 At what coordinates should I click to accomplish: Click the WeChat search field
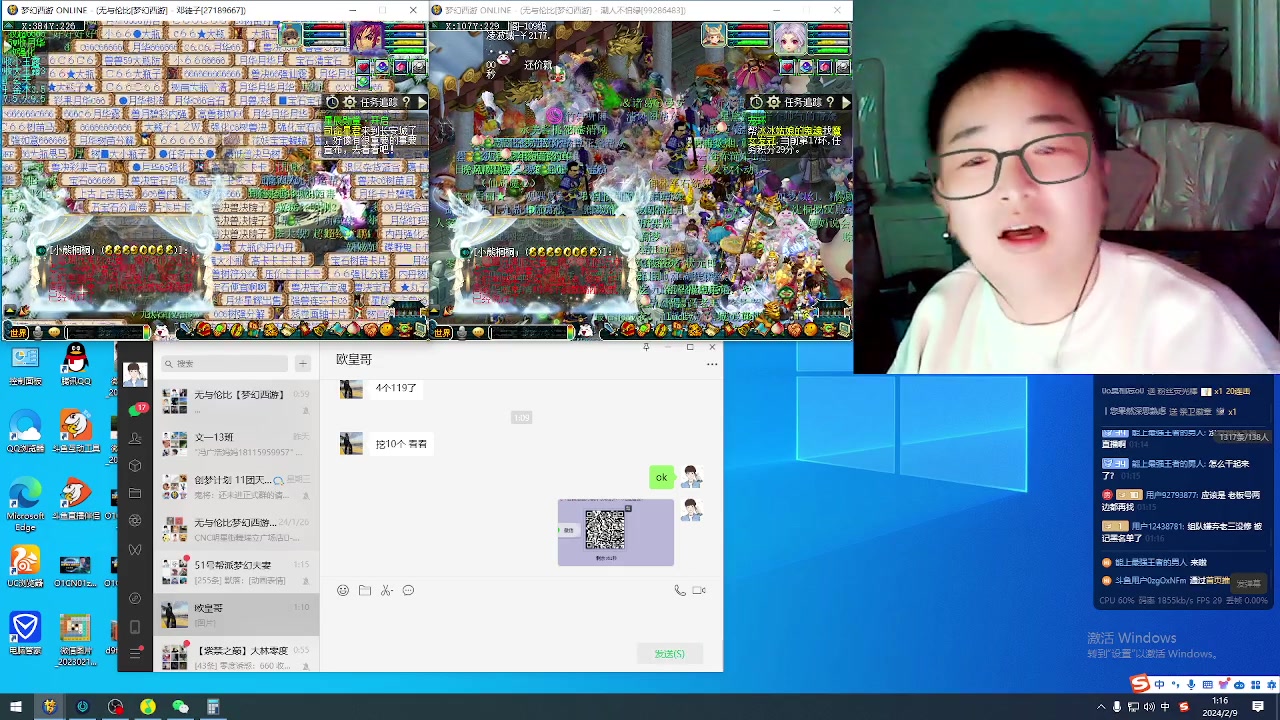pyautogui.click(x=226, y=364)
